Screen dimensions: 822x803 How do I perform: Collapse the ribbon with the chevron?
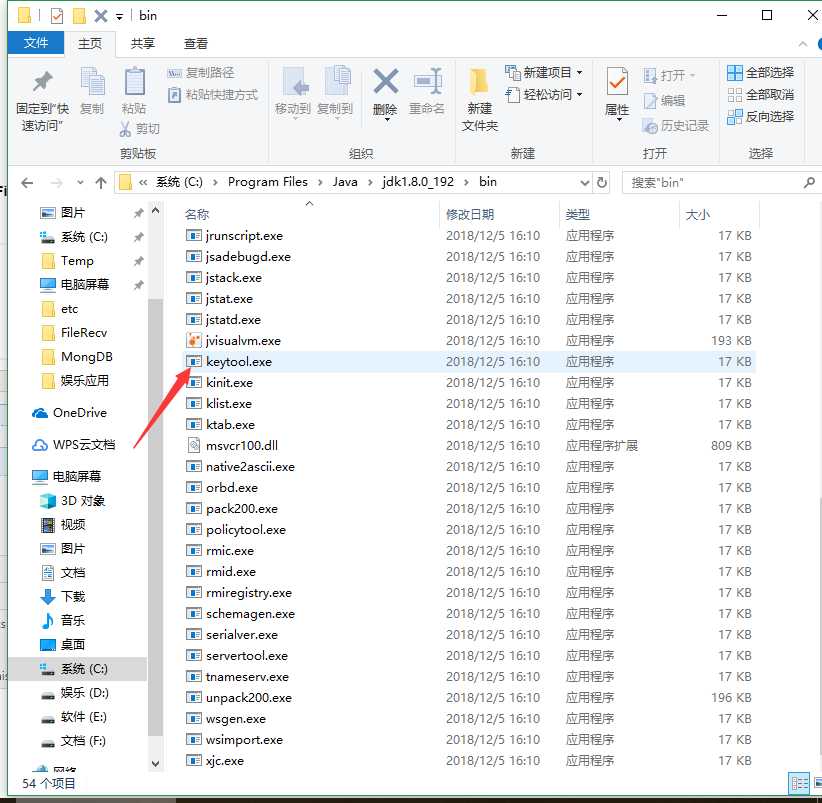point(803,44)
